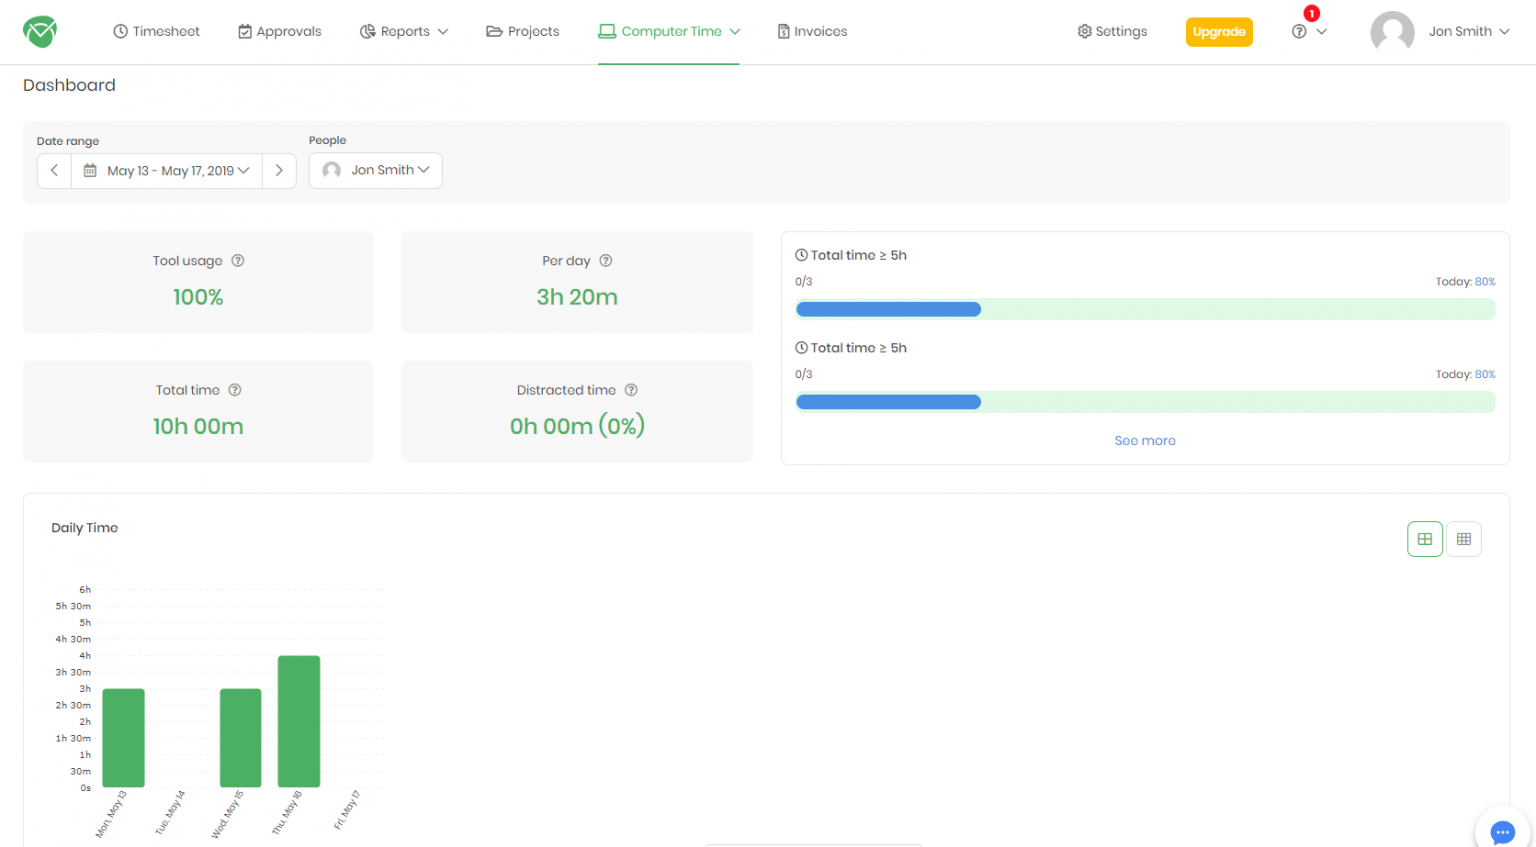The image size is (1536, 847).
Task: Click the help icon beside Tool usage
Action: (237, 260)
